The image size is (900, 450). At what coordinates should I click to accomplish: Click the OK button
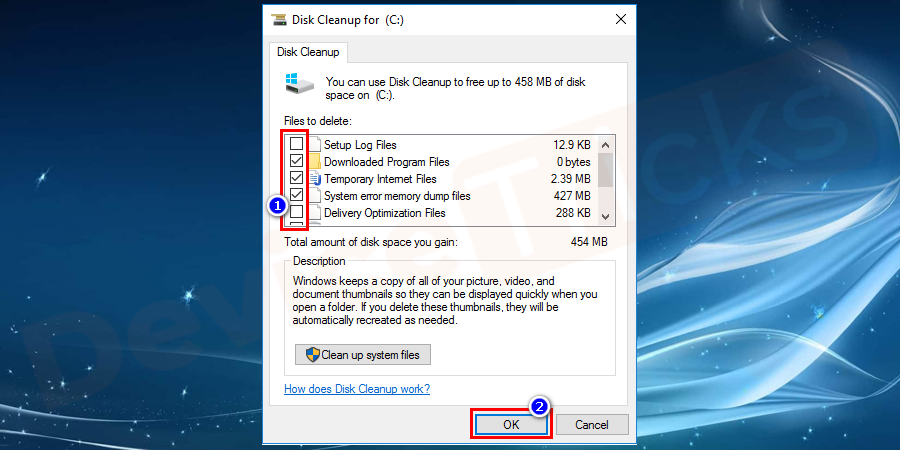pyautogui.click(x=511, y=425)
